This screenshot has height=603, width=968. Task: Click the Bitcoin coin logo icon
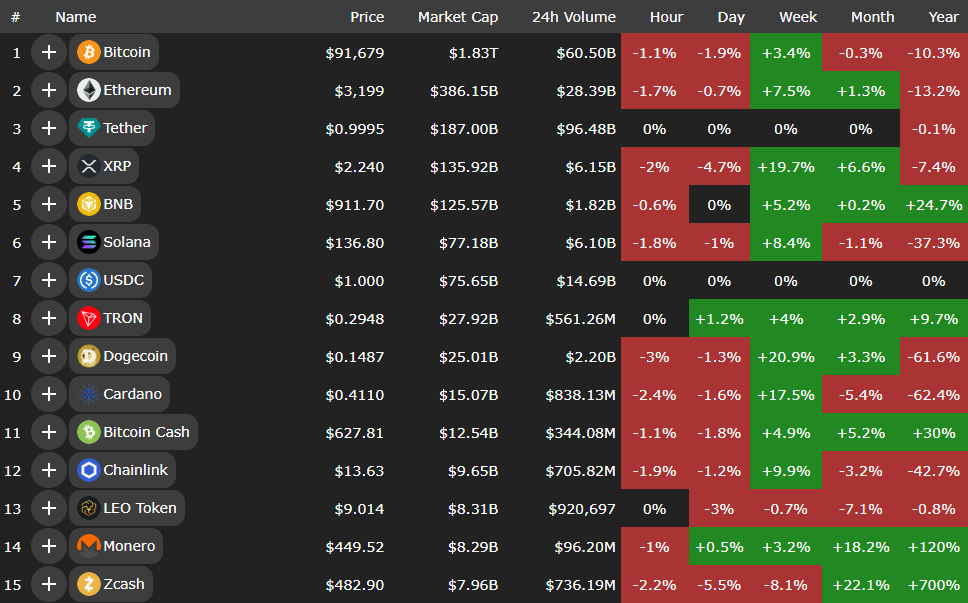tap(88, 52)
